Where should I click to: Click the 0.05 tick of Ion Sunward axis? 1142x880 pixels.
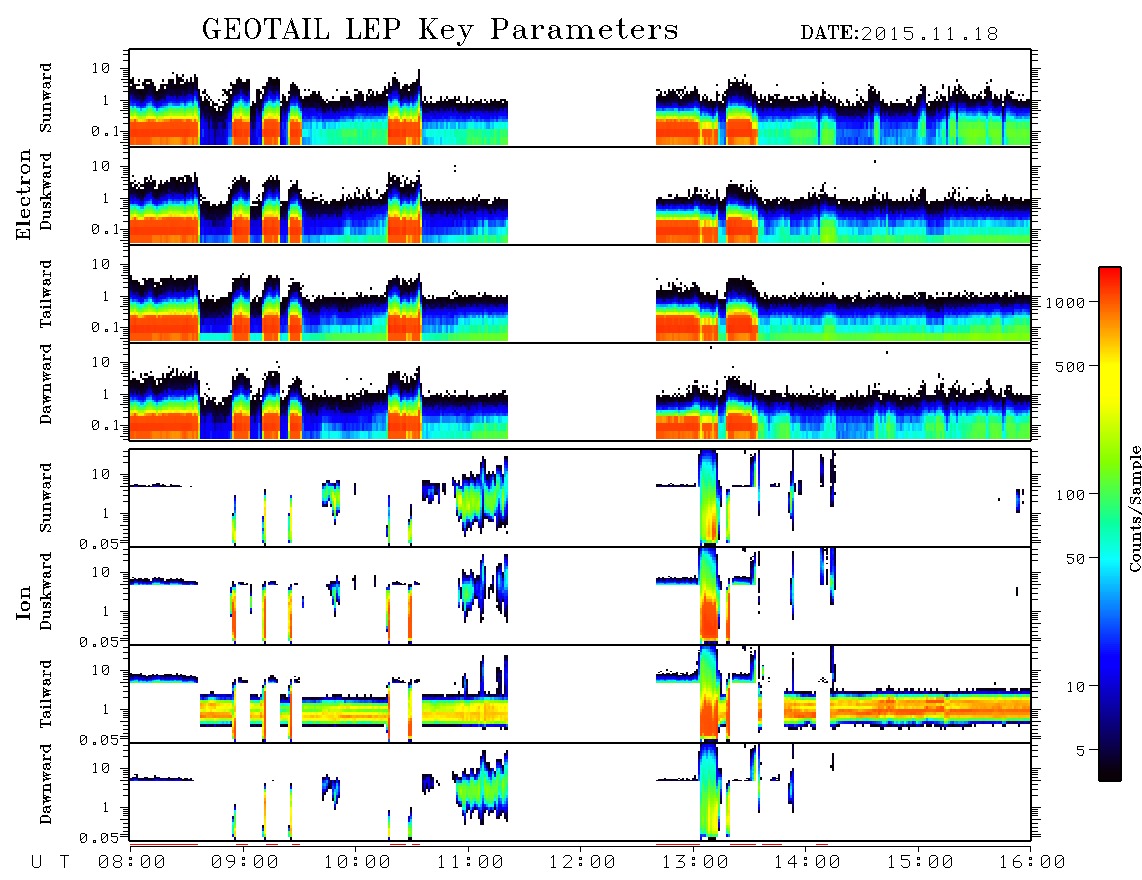pyautogui.click(x=98, y=543)
